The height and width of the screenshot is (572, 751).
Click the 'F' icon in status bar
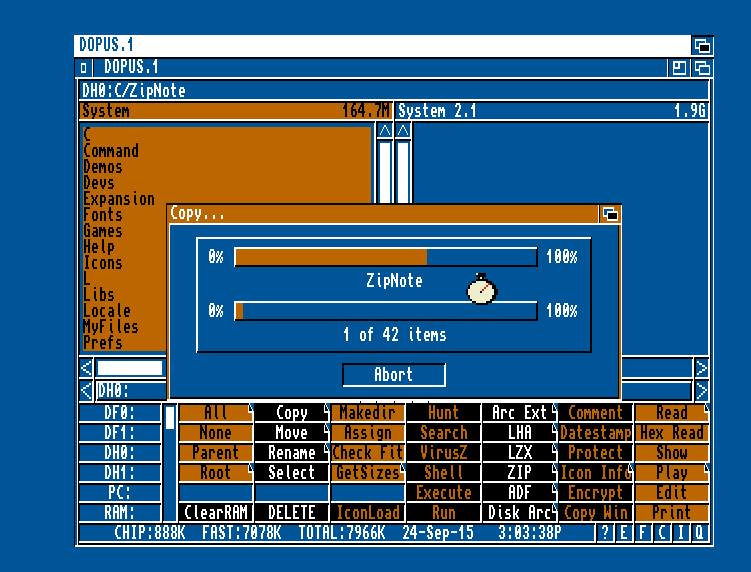pos(643,533)
